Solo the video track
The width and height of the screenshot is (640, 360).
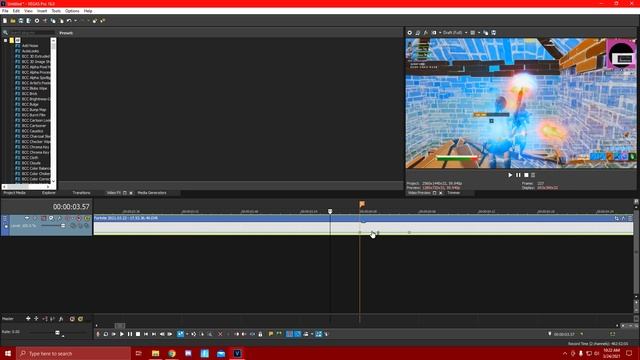point(87,218)
